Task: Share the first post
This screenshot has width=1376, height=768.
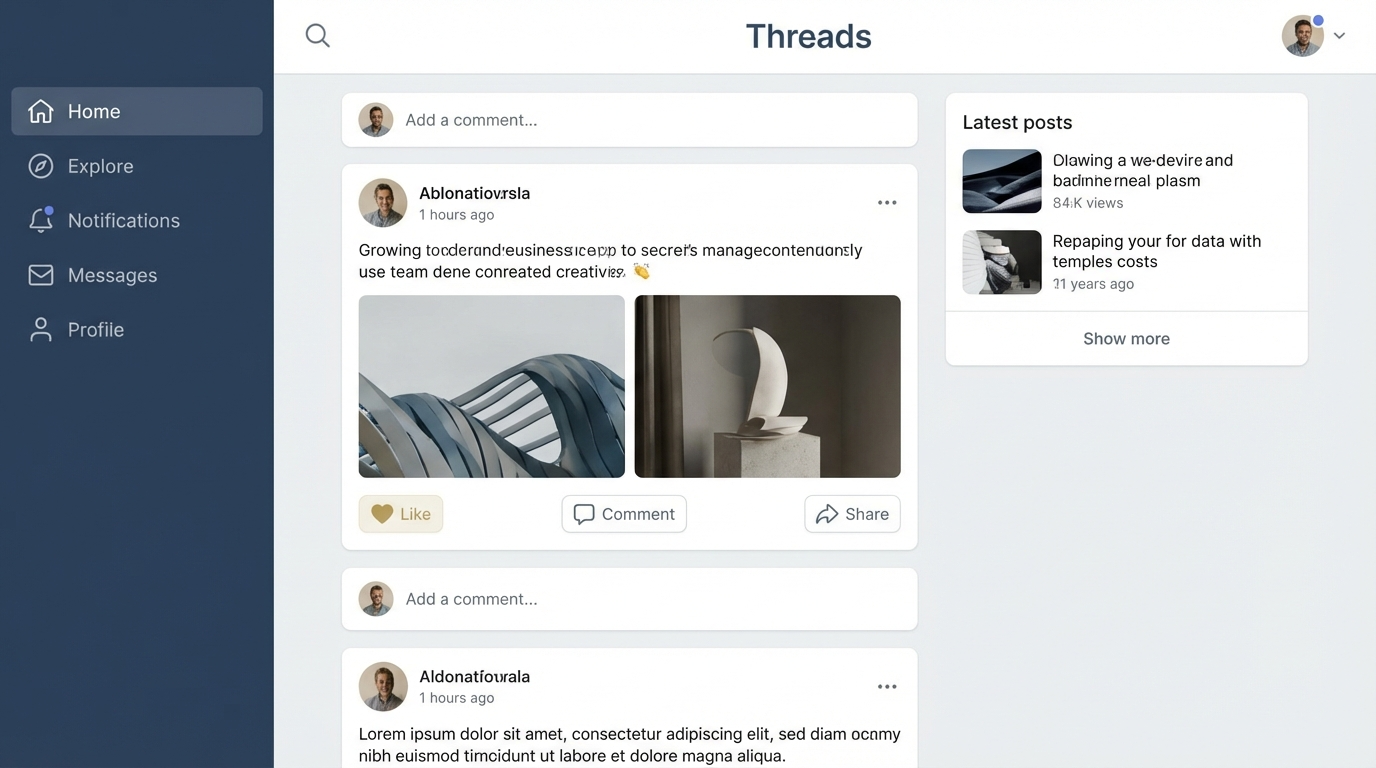Action: point(853,514)
